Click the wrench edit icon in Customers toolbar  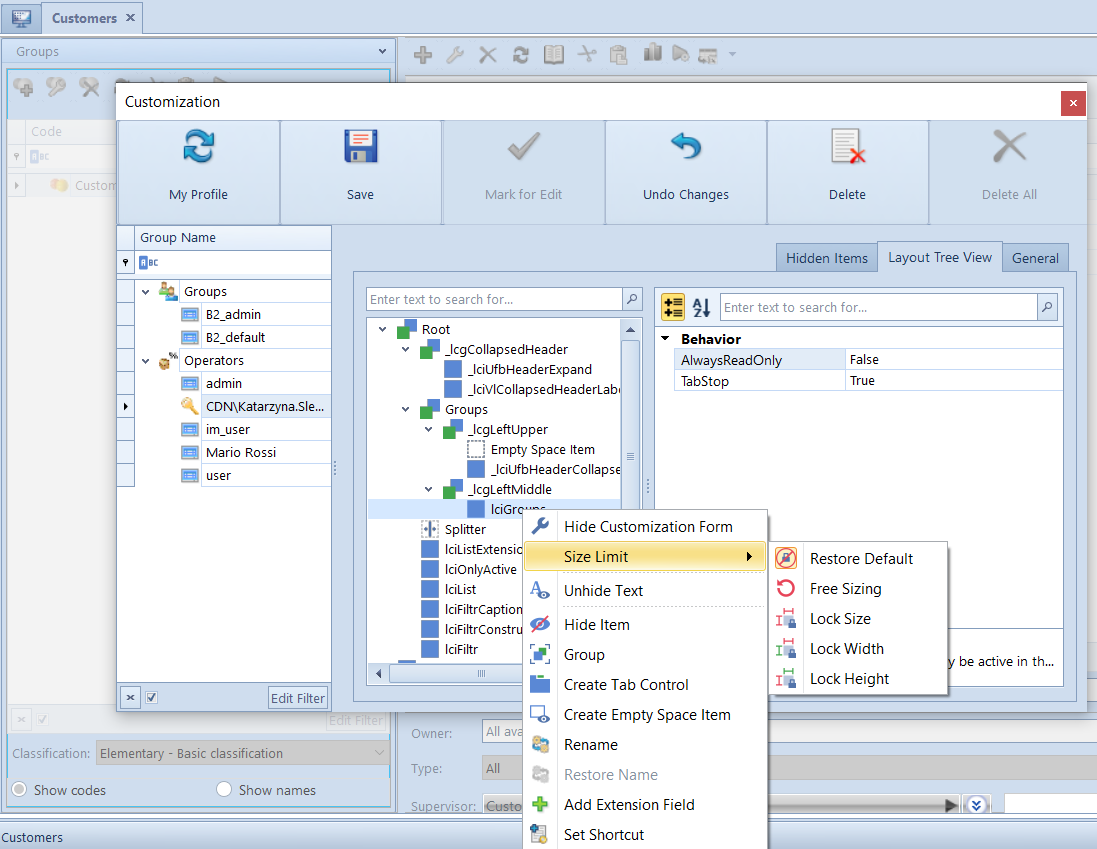(x=455, y=55)
